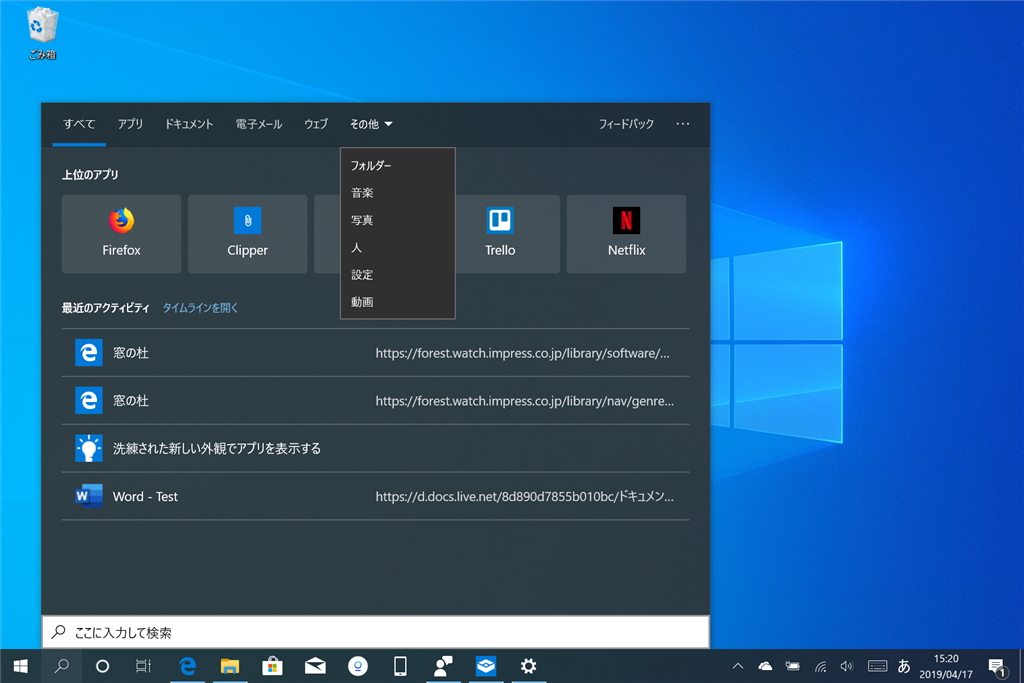Launch the Clipper app tile
This screenshot has width=1024, height=683.
pyautogui.click(x=248, y=234)
